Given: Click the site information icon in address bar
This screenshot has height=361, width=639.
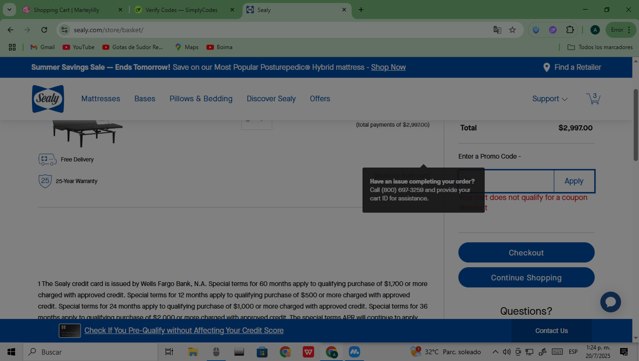Looking at the screenshot, I should tap(64, 30).
